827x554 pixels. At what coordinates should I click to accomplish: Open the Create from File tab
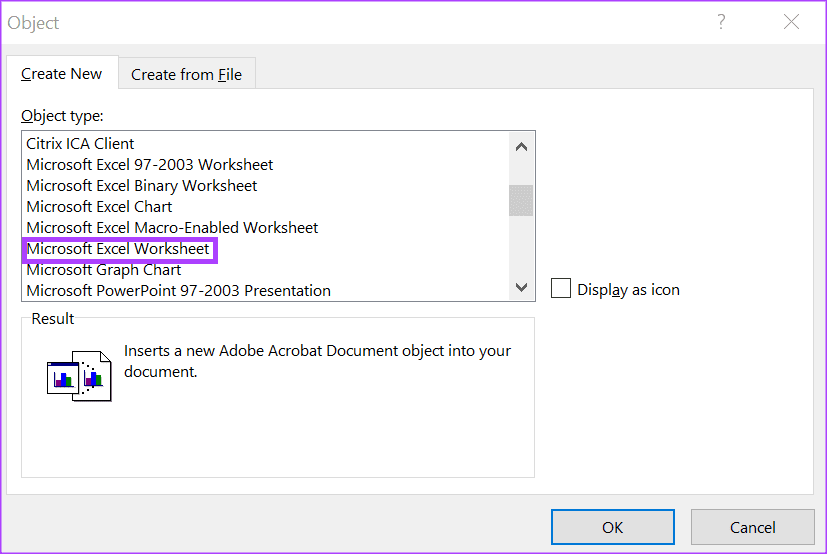187,74
